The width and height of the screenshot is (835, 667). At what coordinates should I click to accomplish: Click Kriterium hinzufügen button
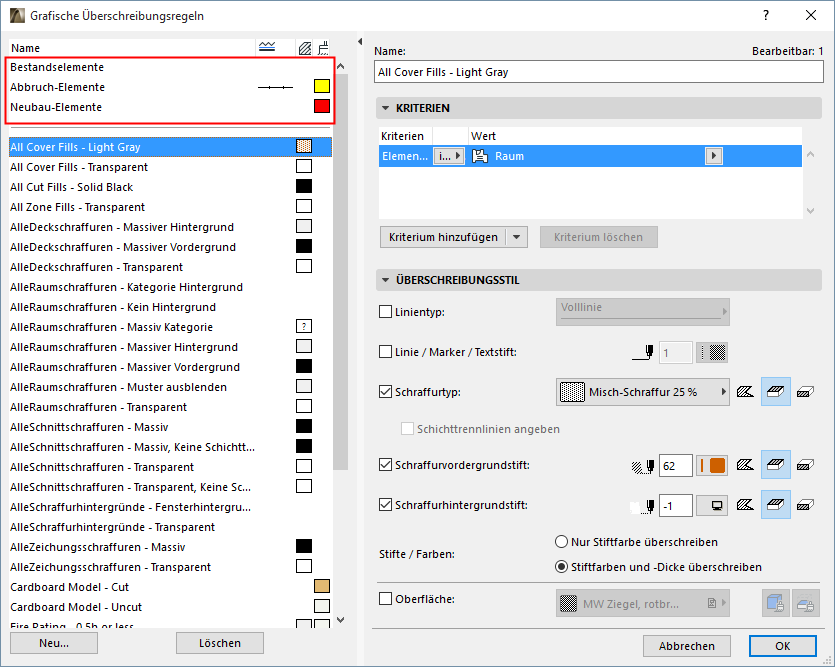click(x=444, y=237)
